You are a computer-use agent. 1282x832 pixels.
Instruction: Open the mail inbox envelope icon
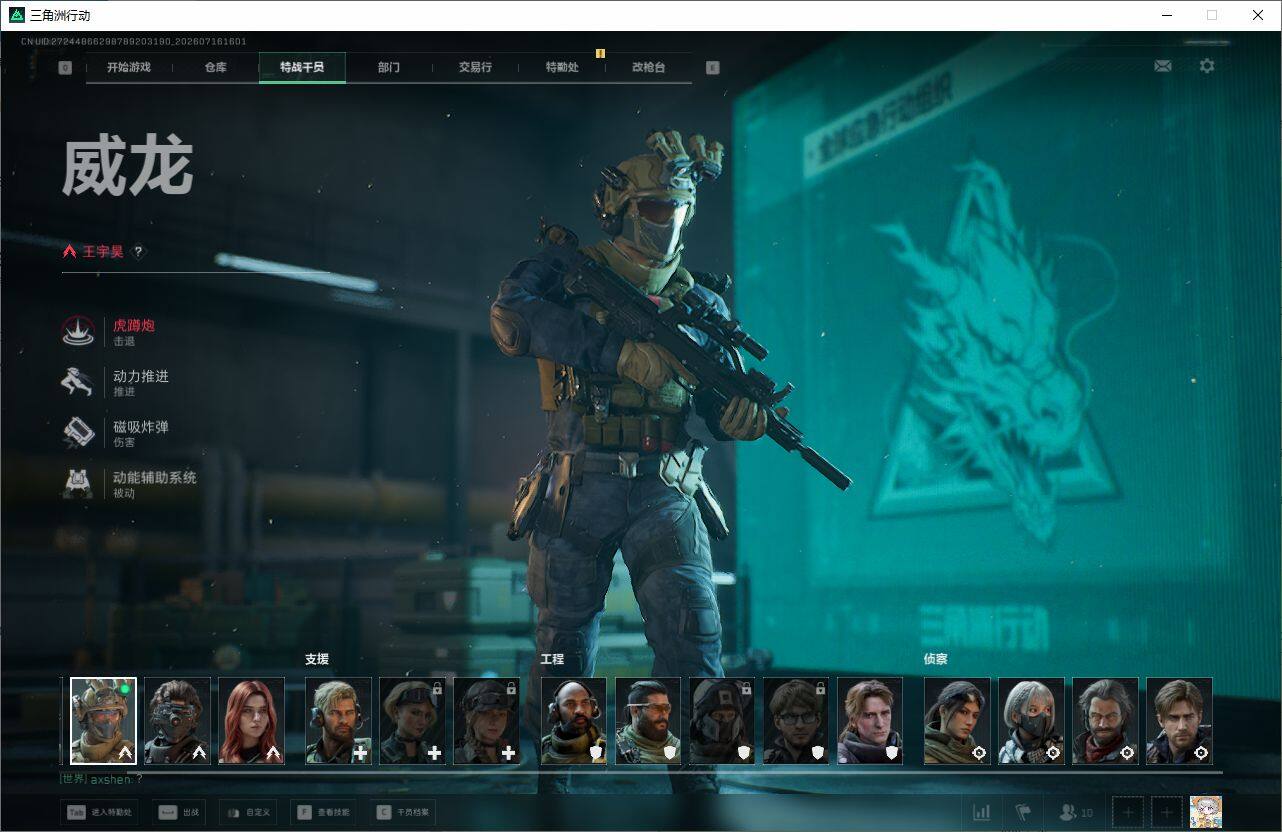[x=1163, y=66]
